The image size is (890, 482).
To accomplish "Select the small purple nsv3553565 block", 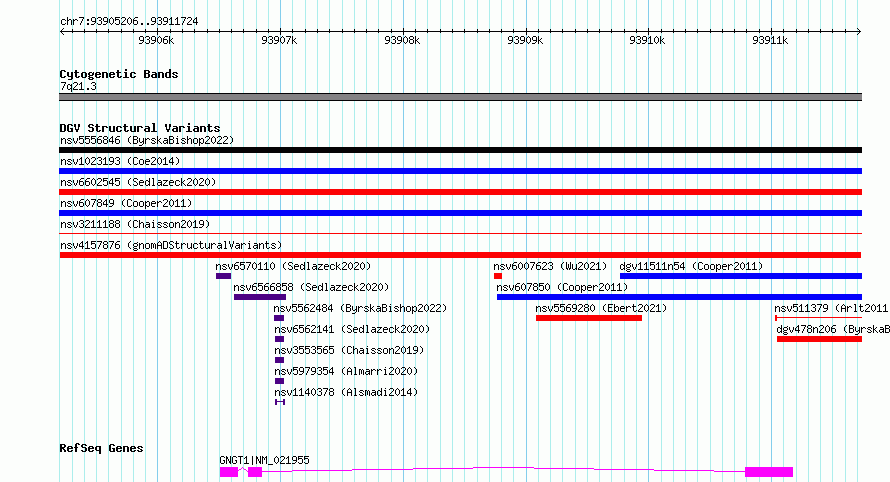I will [279, 360].
